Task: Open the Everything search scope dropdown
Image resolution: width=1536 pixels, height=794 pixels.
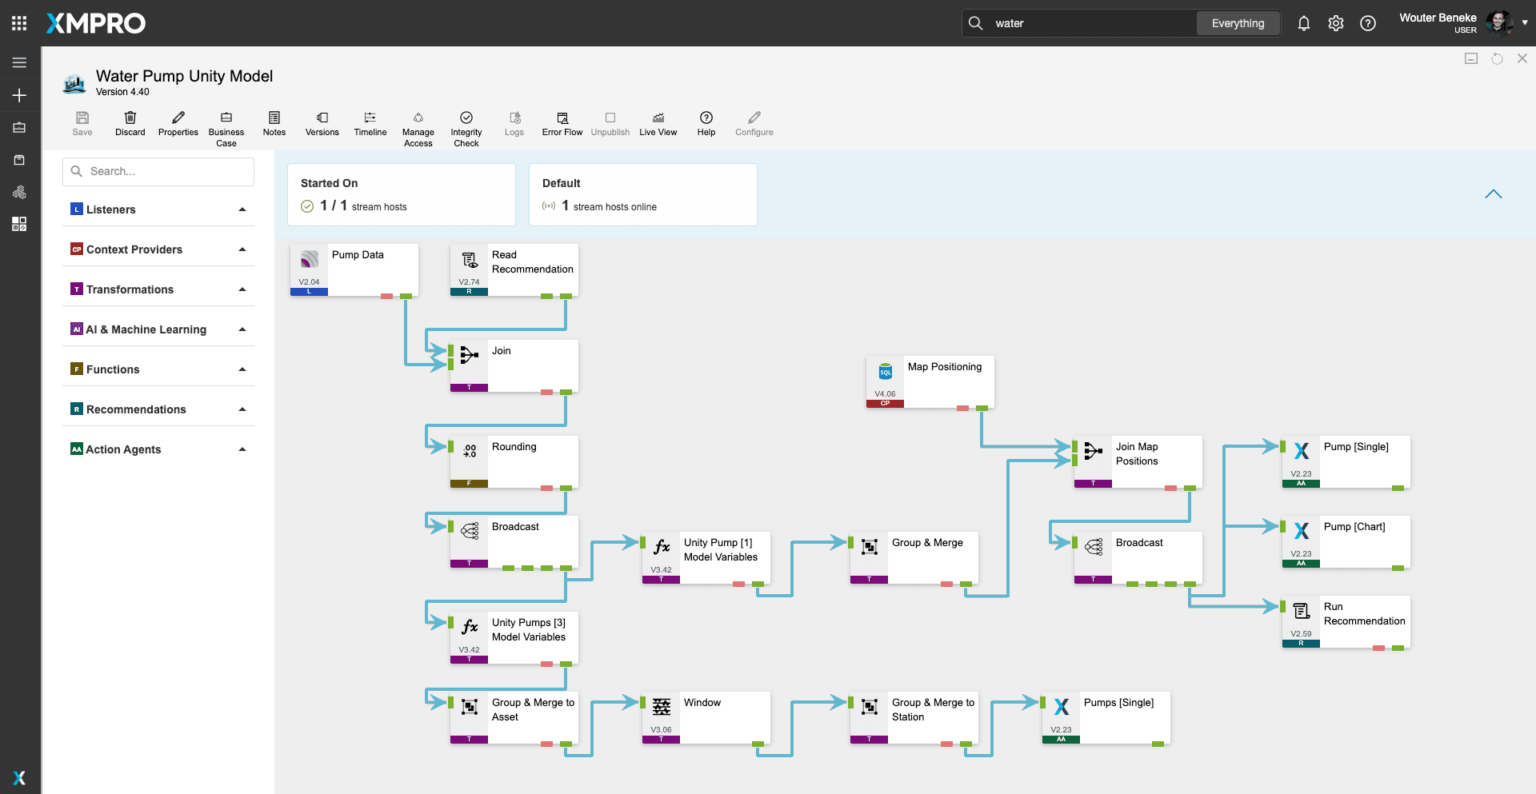Action: point(1238,23)
